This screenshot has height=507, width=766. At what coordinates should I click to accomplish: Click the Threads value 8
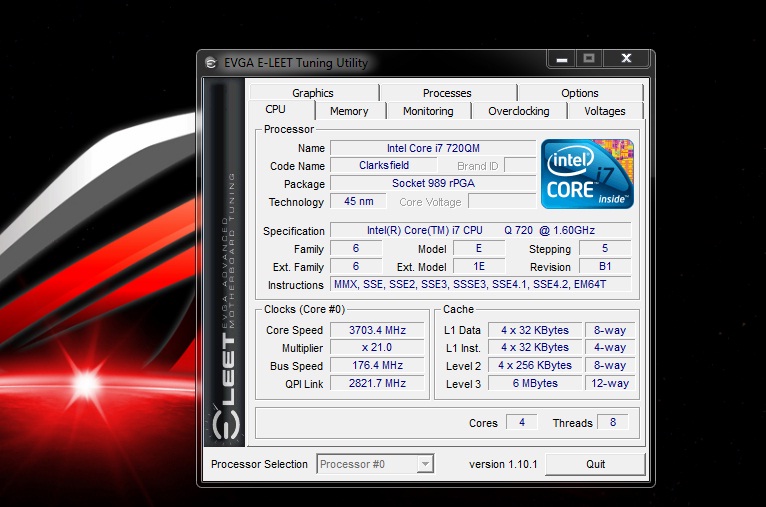click(x=613, y=422)
